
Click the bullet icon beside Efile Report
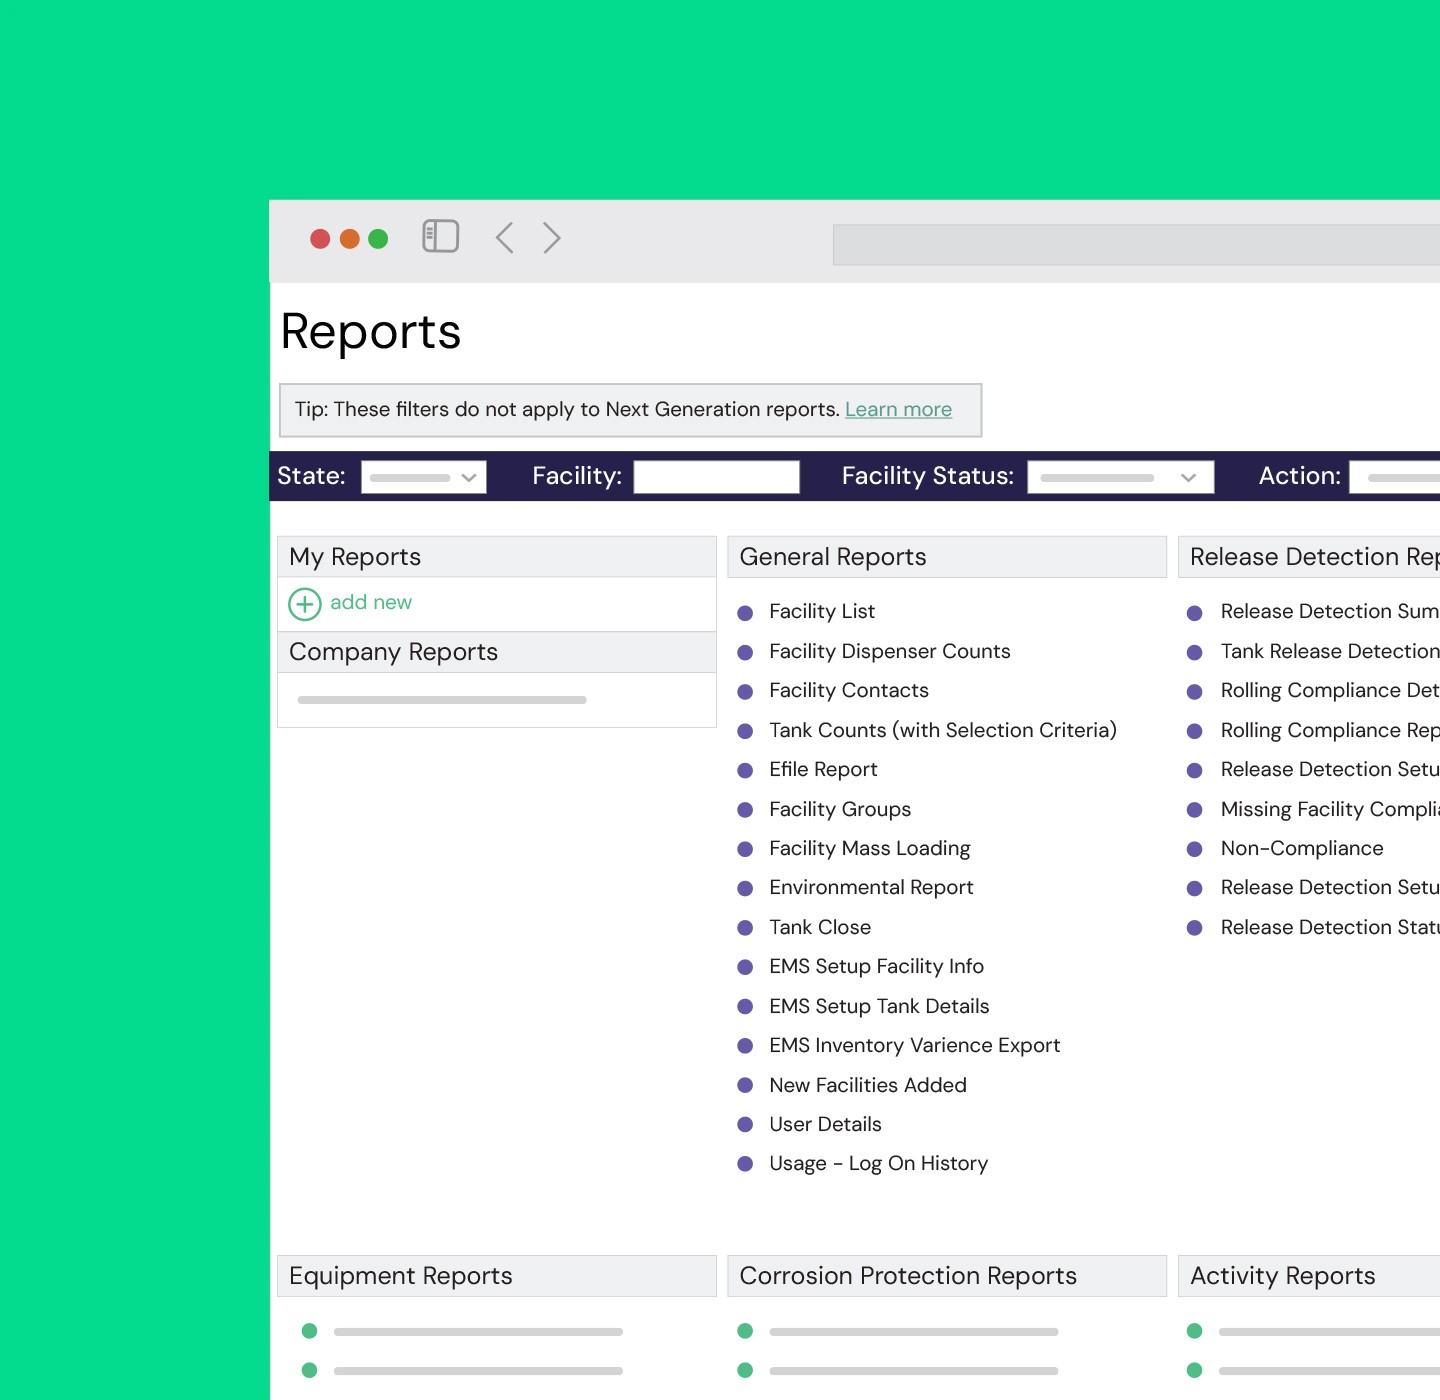pyautogui.click(x=745, y=771)
